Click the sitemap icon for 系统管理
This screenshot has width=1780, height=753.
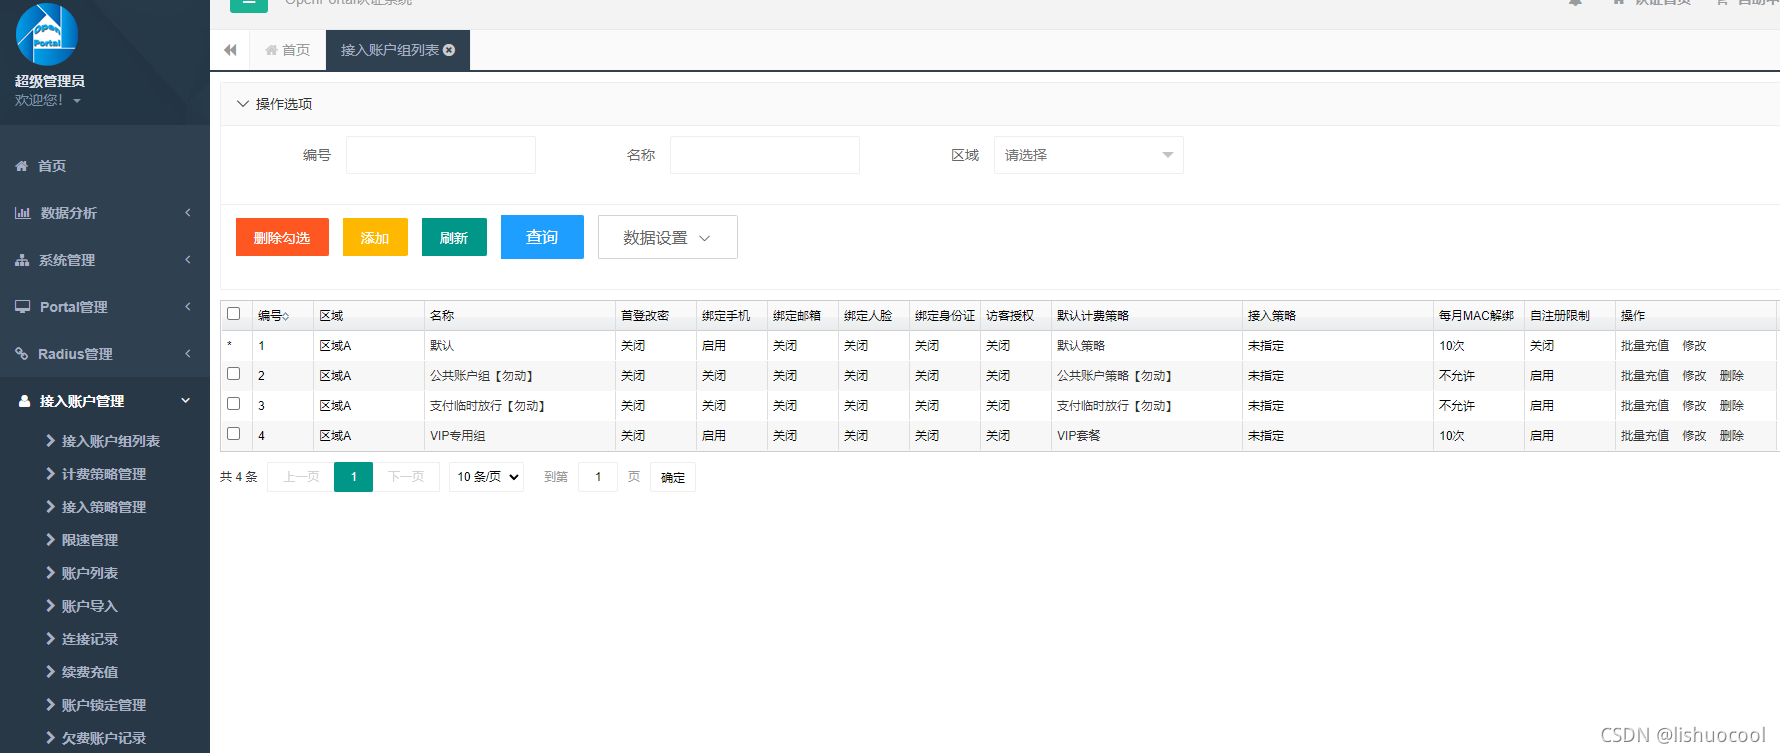[22, 260]
